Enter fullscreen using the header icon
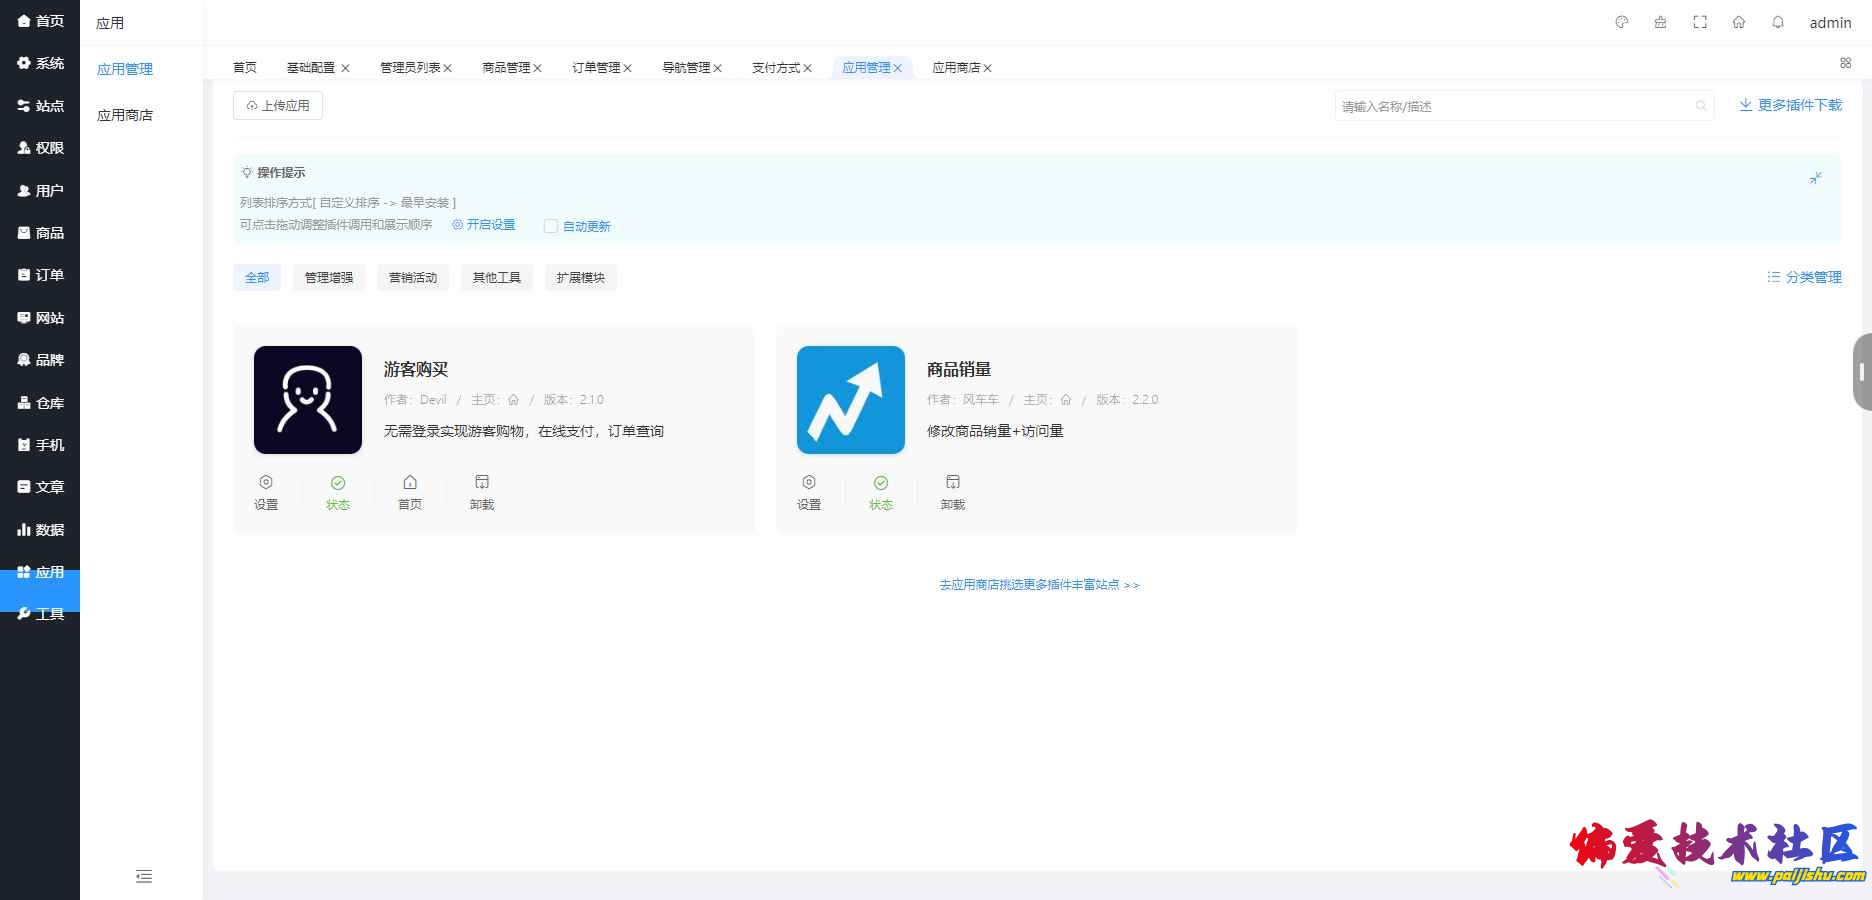The image size is (1872, 900). 1700,22
